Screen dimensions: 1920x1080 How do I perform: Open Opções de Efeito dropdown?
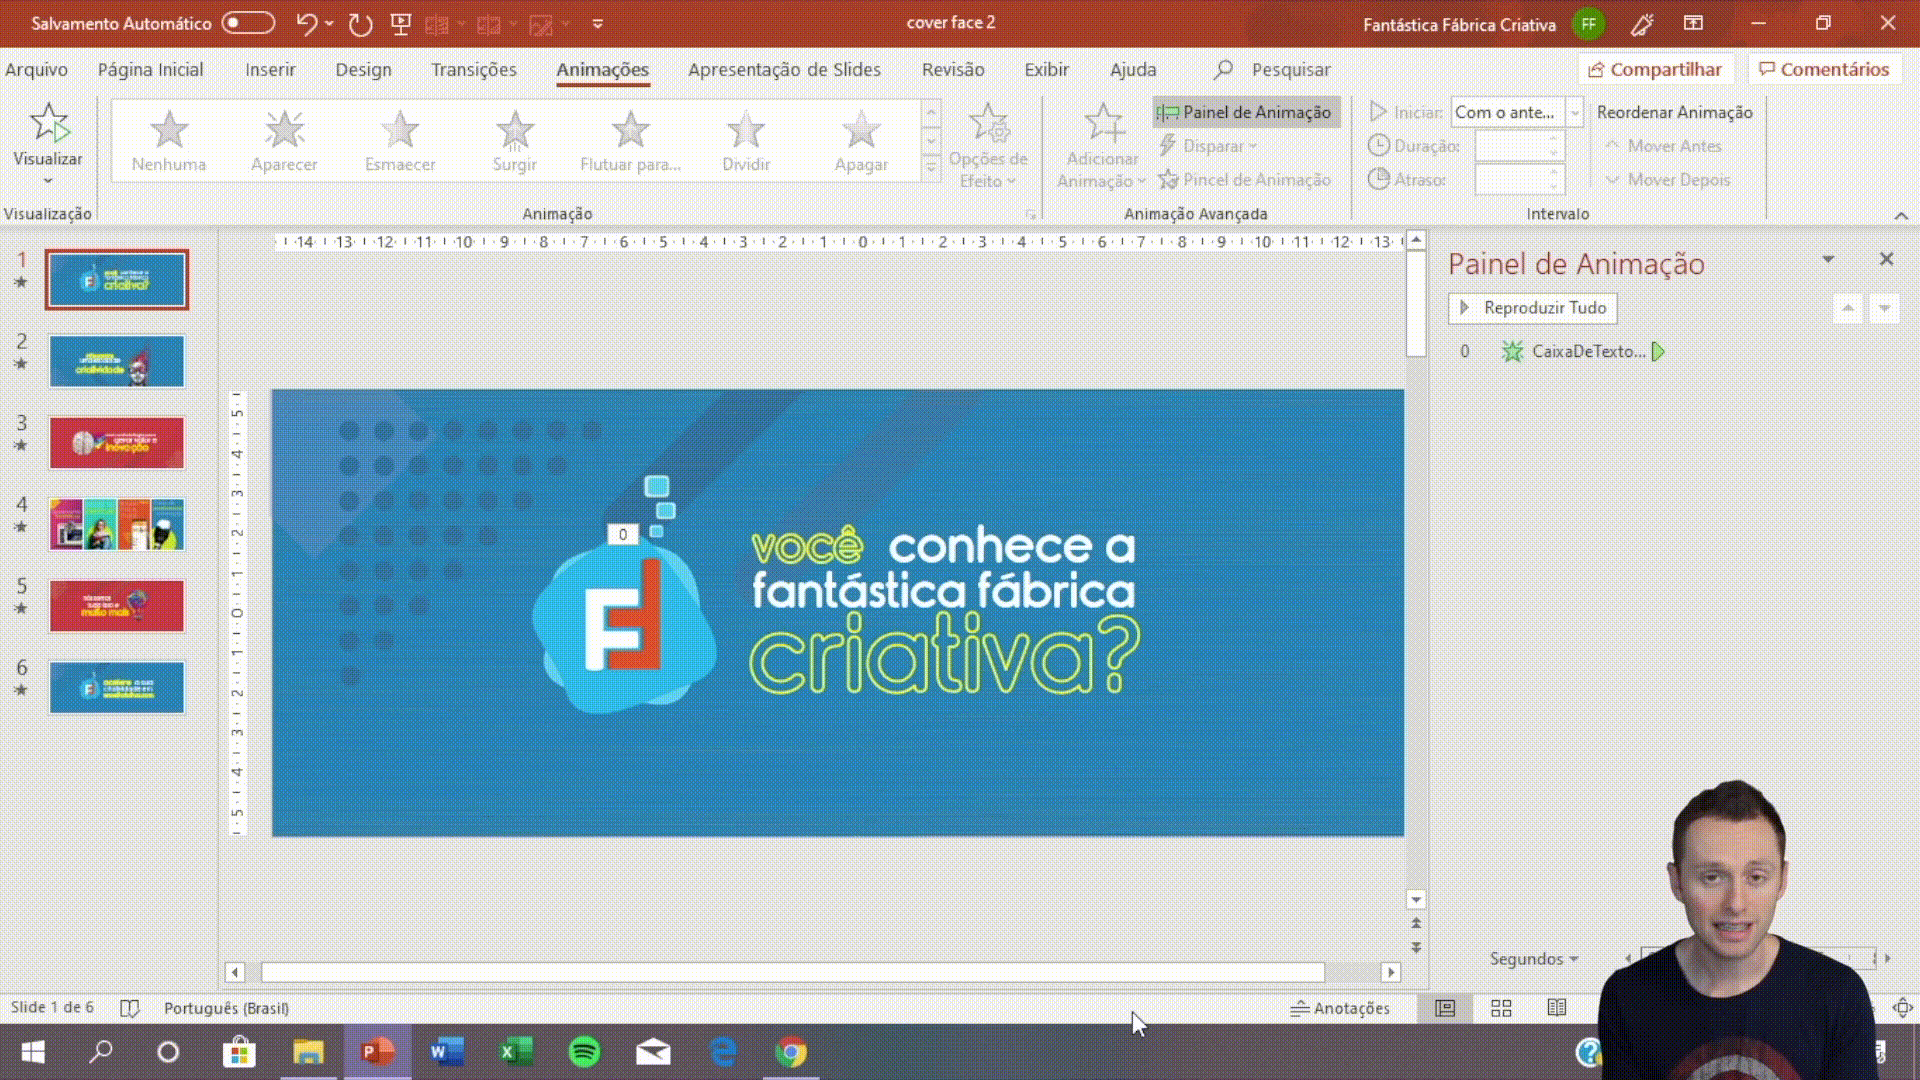988,146
